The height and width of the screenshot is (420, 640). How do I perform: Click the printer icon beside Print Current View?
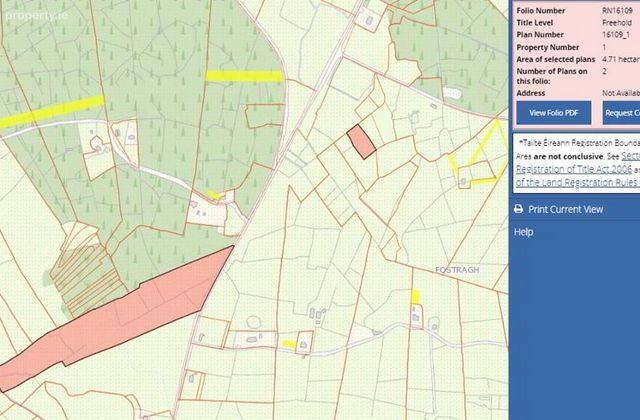click(518, 209)
